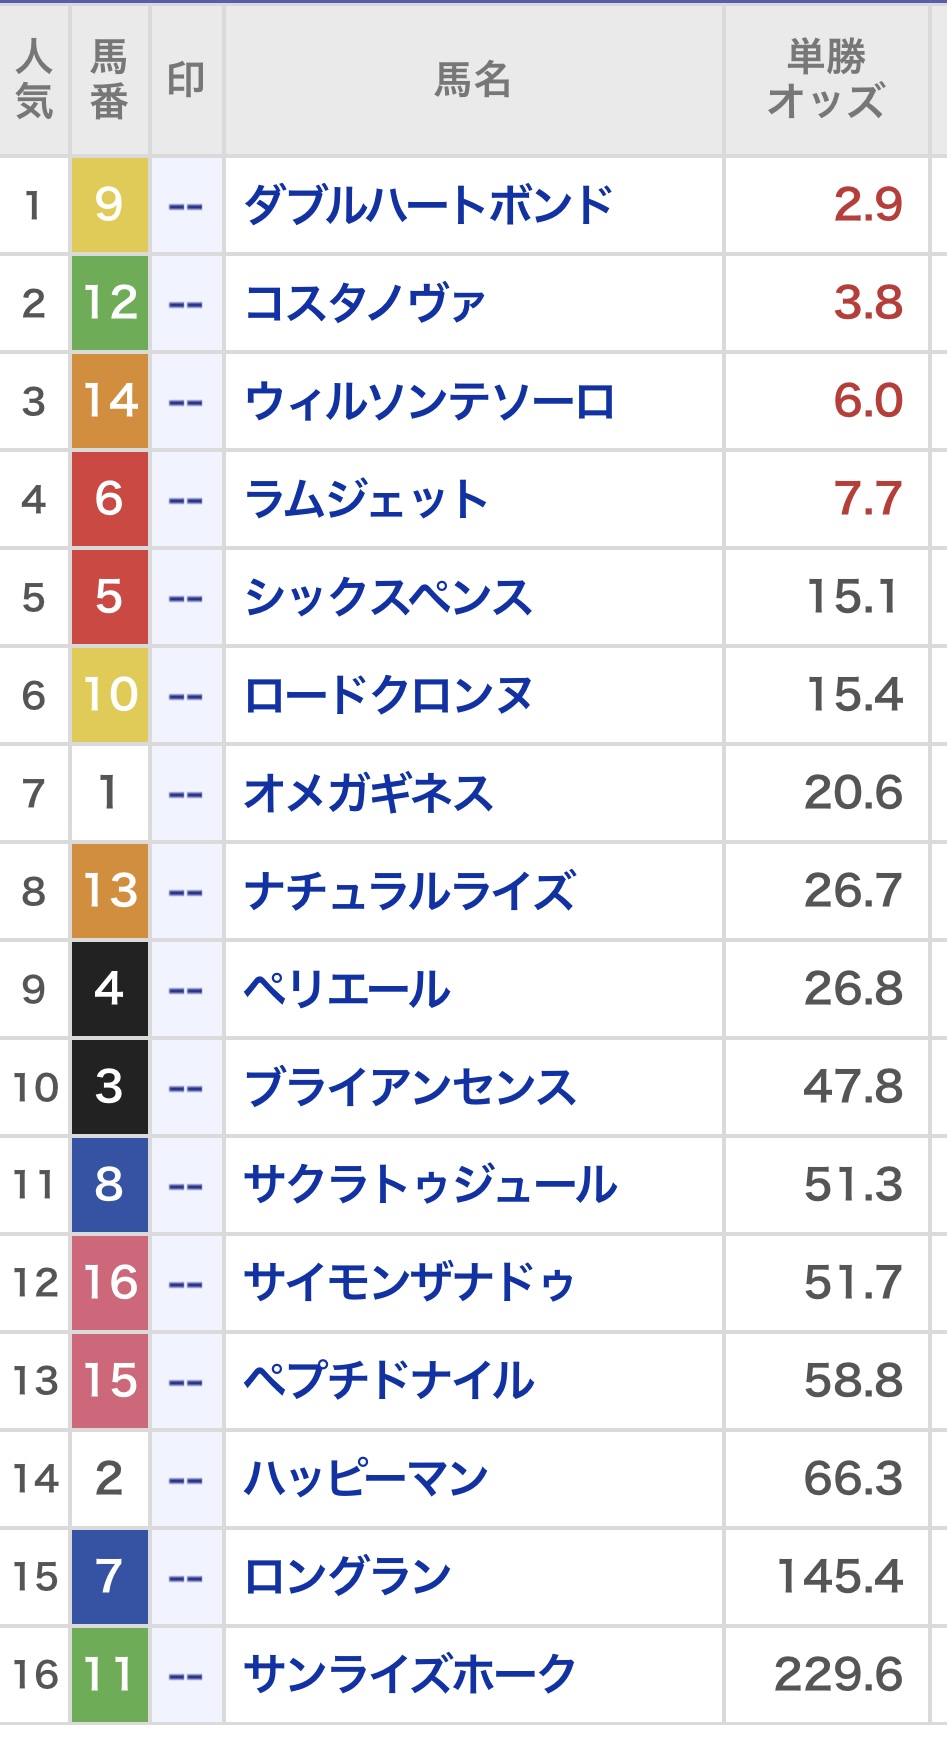Click the 馬名 column header
Viewport: 947px width, 1742px height.
pos(473,80)
